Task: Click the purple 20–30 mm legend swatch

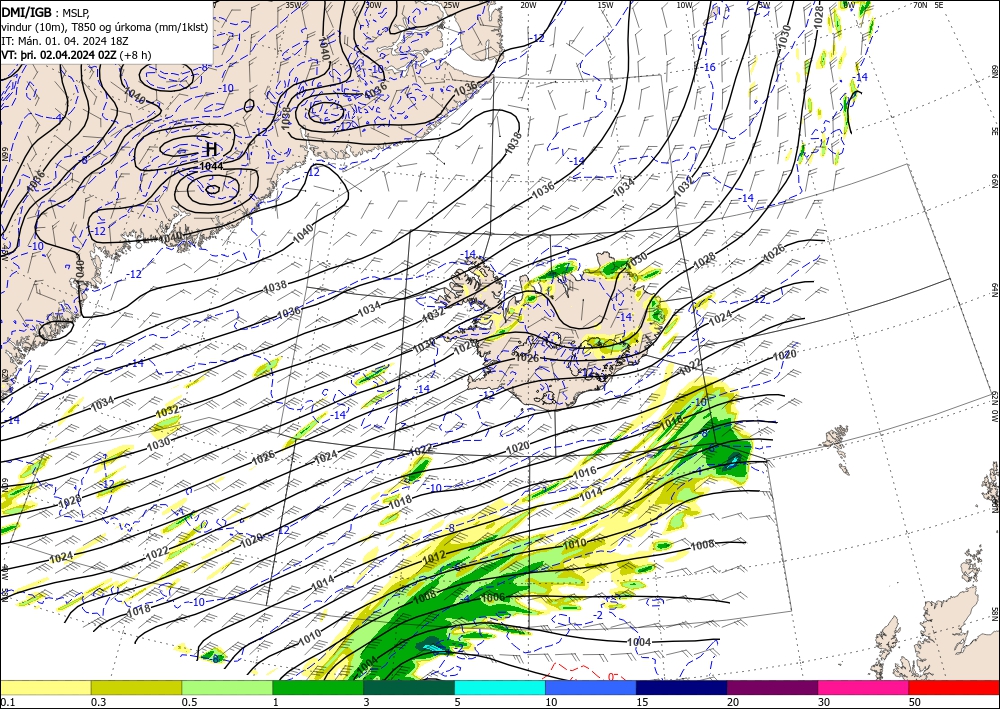Action: coord(772,687)
